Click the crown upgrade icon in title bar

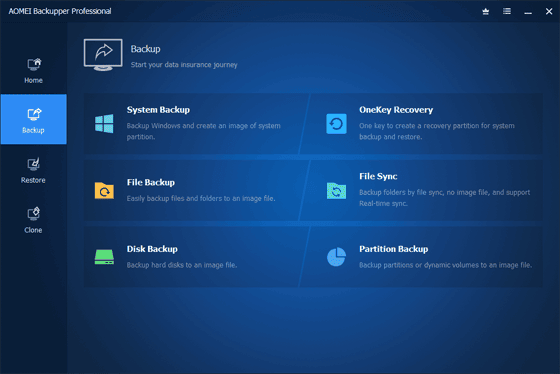(x=485, y=12)
